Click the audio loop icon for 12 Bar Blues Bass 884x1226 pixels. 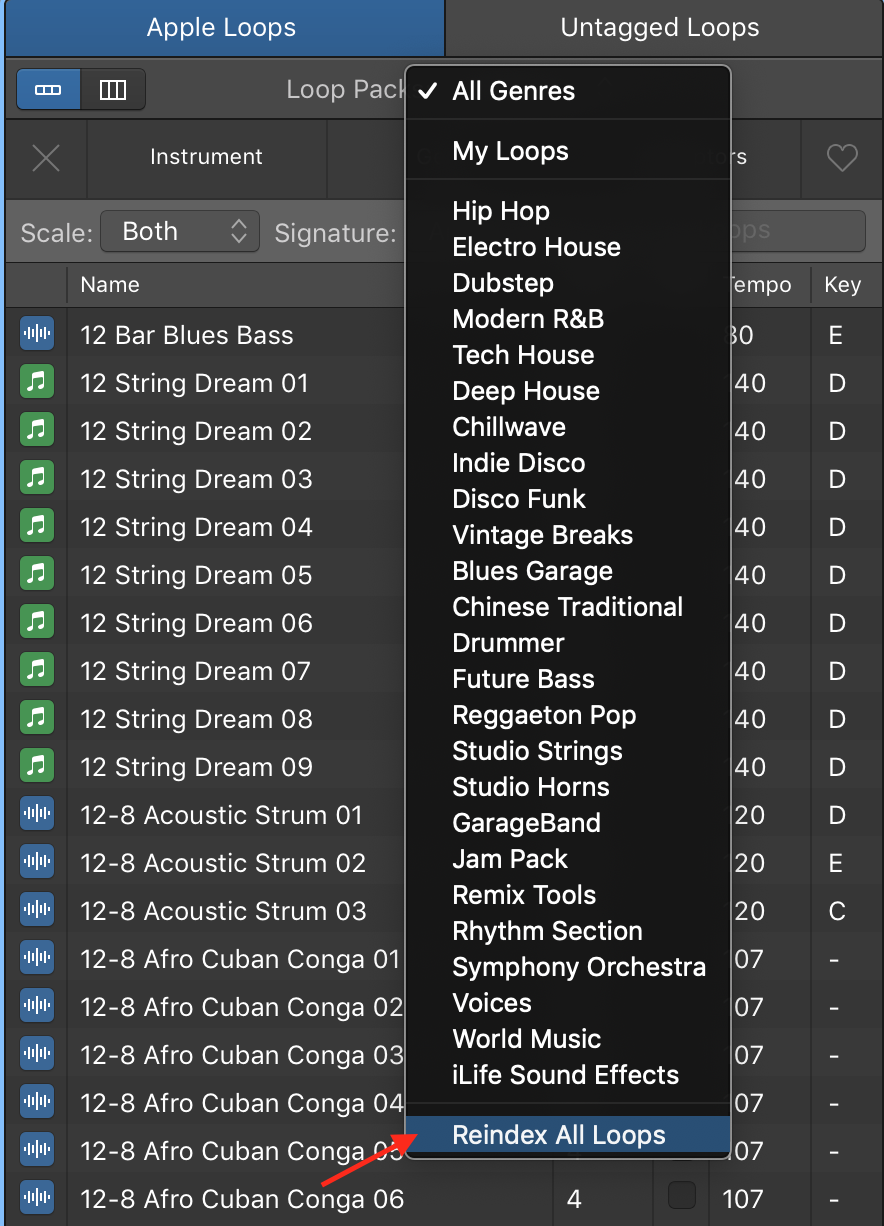(37, 335)
